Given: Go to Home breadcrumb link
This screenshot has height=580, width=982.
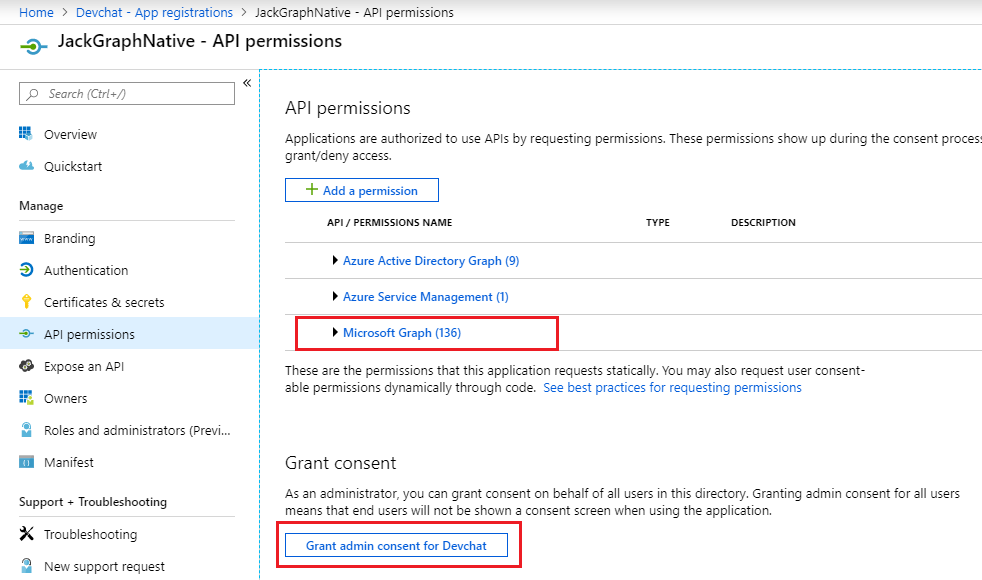Looking at the screenshot, I should [36, 13].
